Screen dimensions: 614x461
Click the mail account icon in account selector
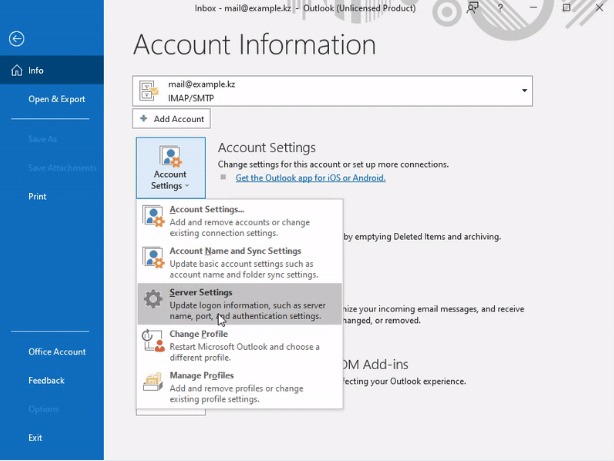point(149,90)
